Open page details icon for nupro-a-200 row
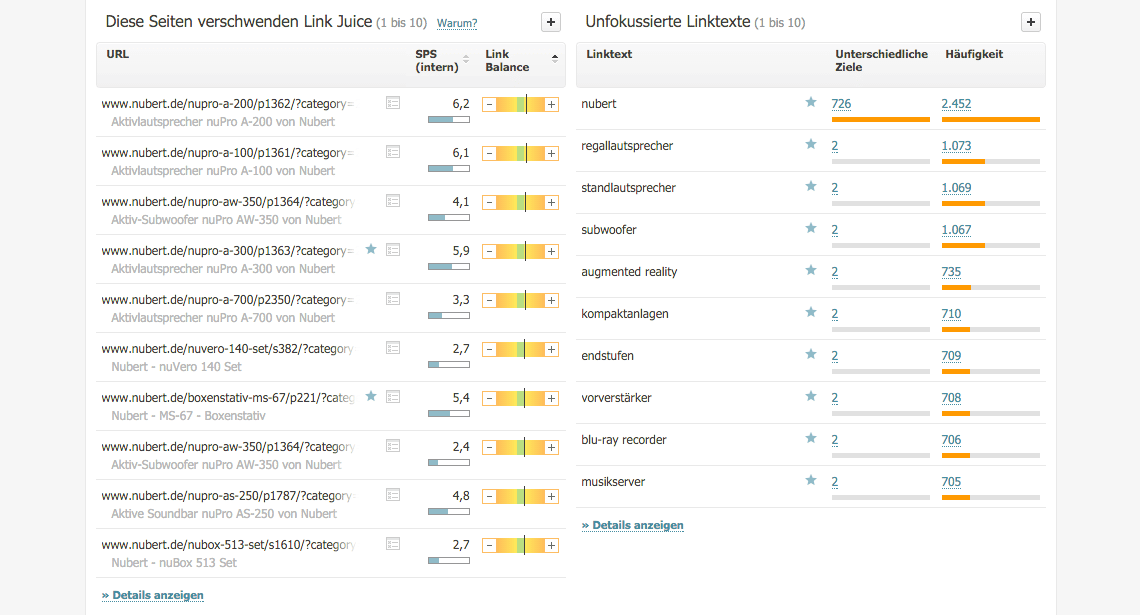This screenshot has width=1140, height=615. coord(393,103)
